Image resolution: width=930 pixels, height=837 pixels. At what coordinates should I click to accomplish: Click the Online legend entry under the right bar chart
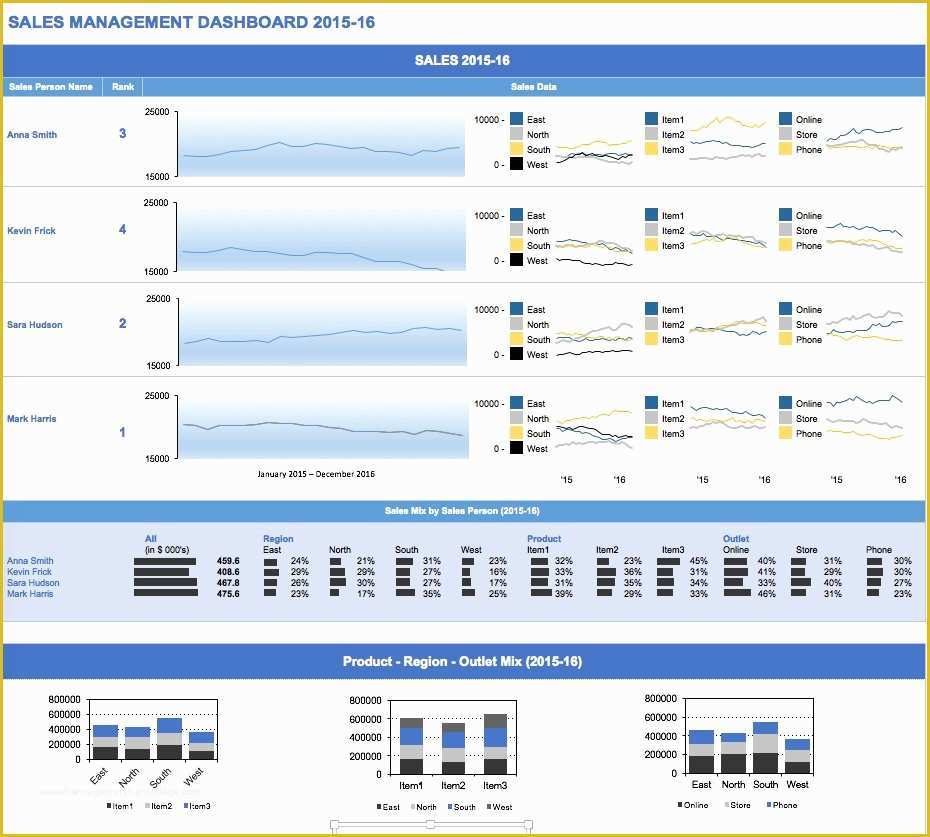click(693, 805)
